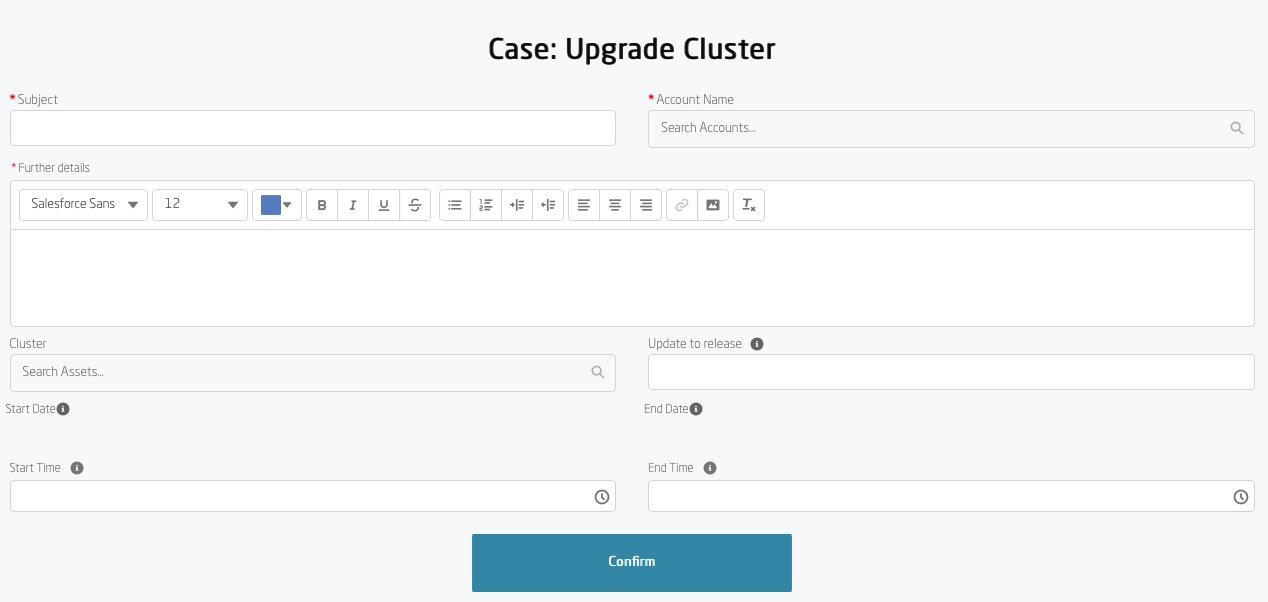Open the font size 12 dropdown
The width and height of the screenshot is (1268, 602).
[x=200, y=205]
